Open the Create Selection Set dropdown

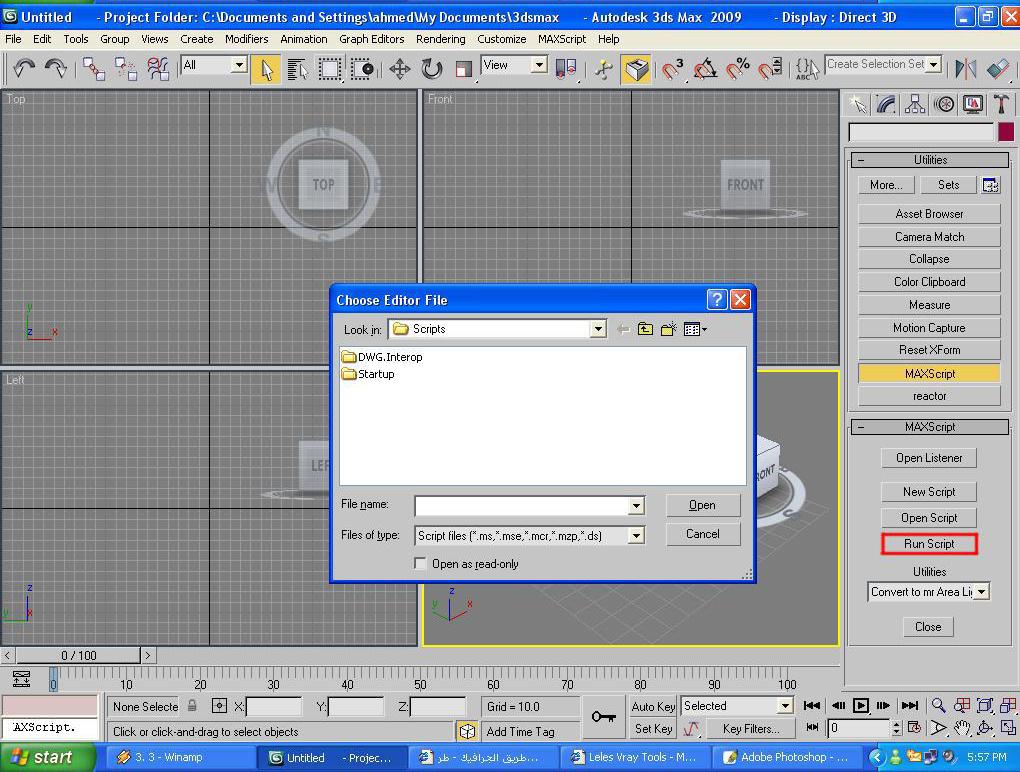tap(934, 64)
